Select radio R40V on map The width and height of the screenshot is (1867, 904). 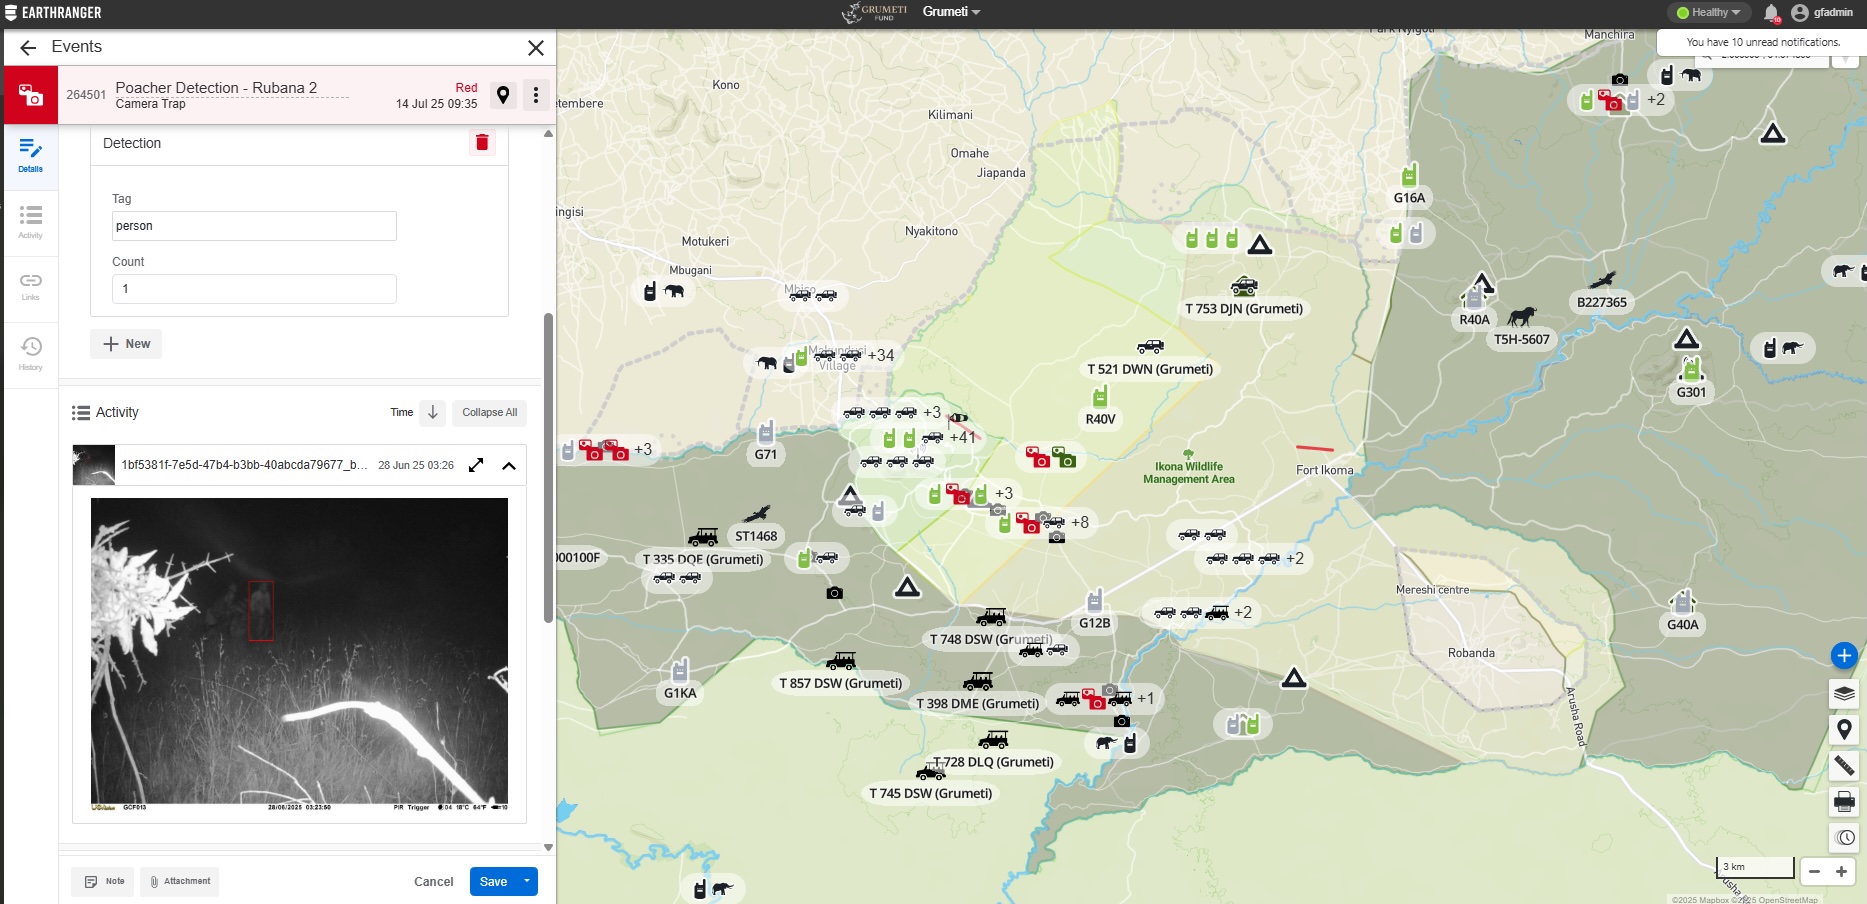coord(1100,397)
